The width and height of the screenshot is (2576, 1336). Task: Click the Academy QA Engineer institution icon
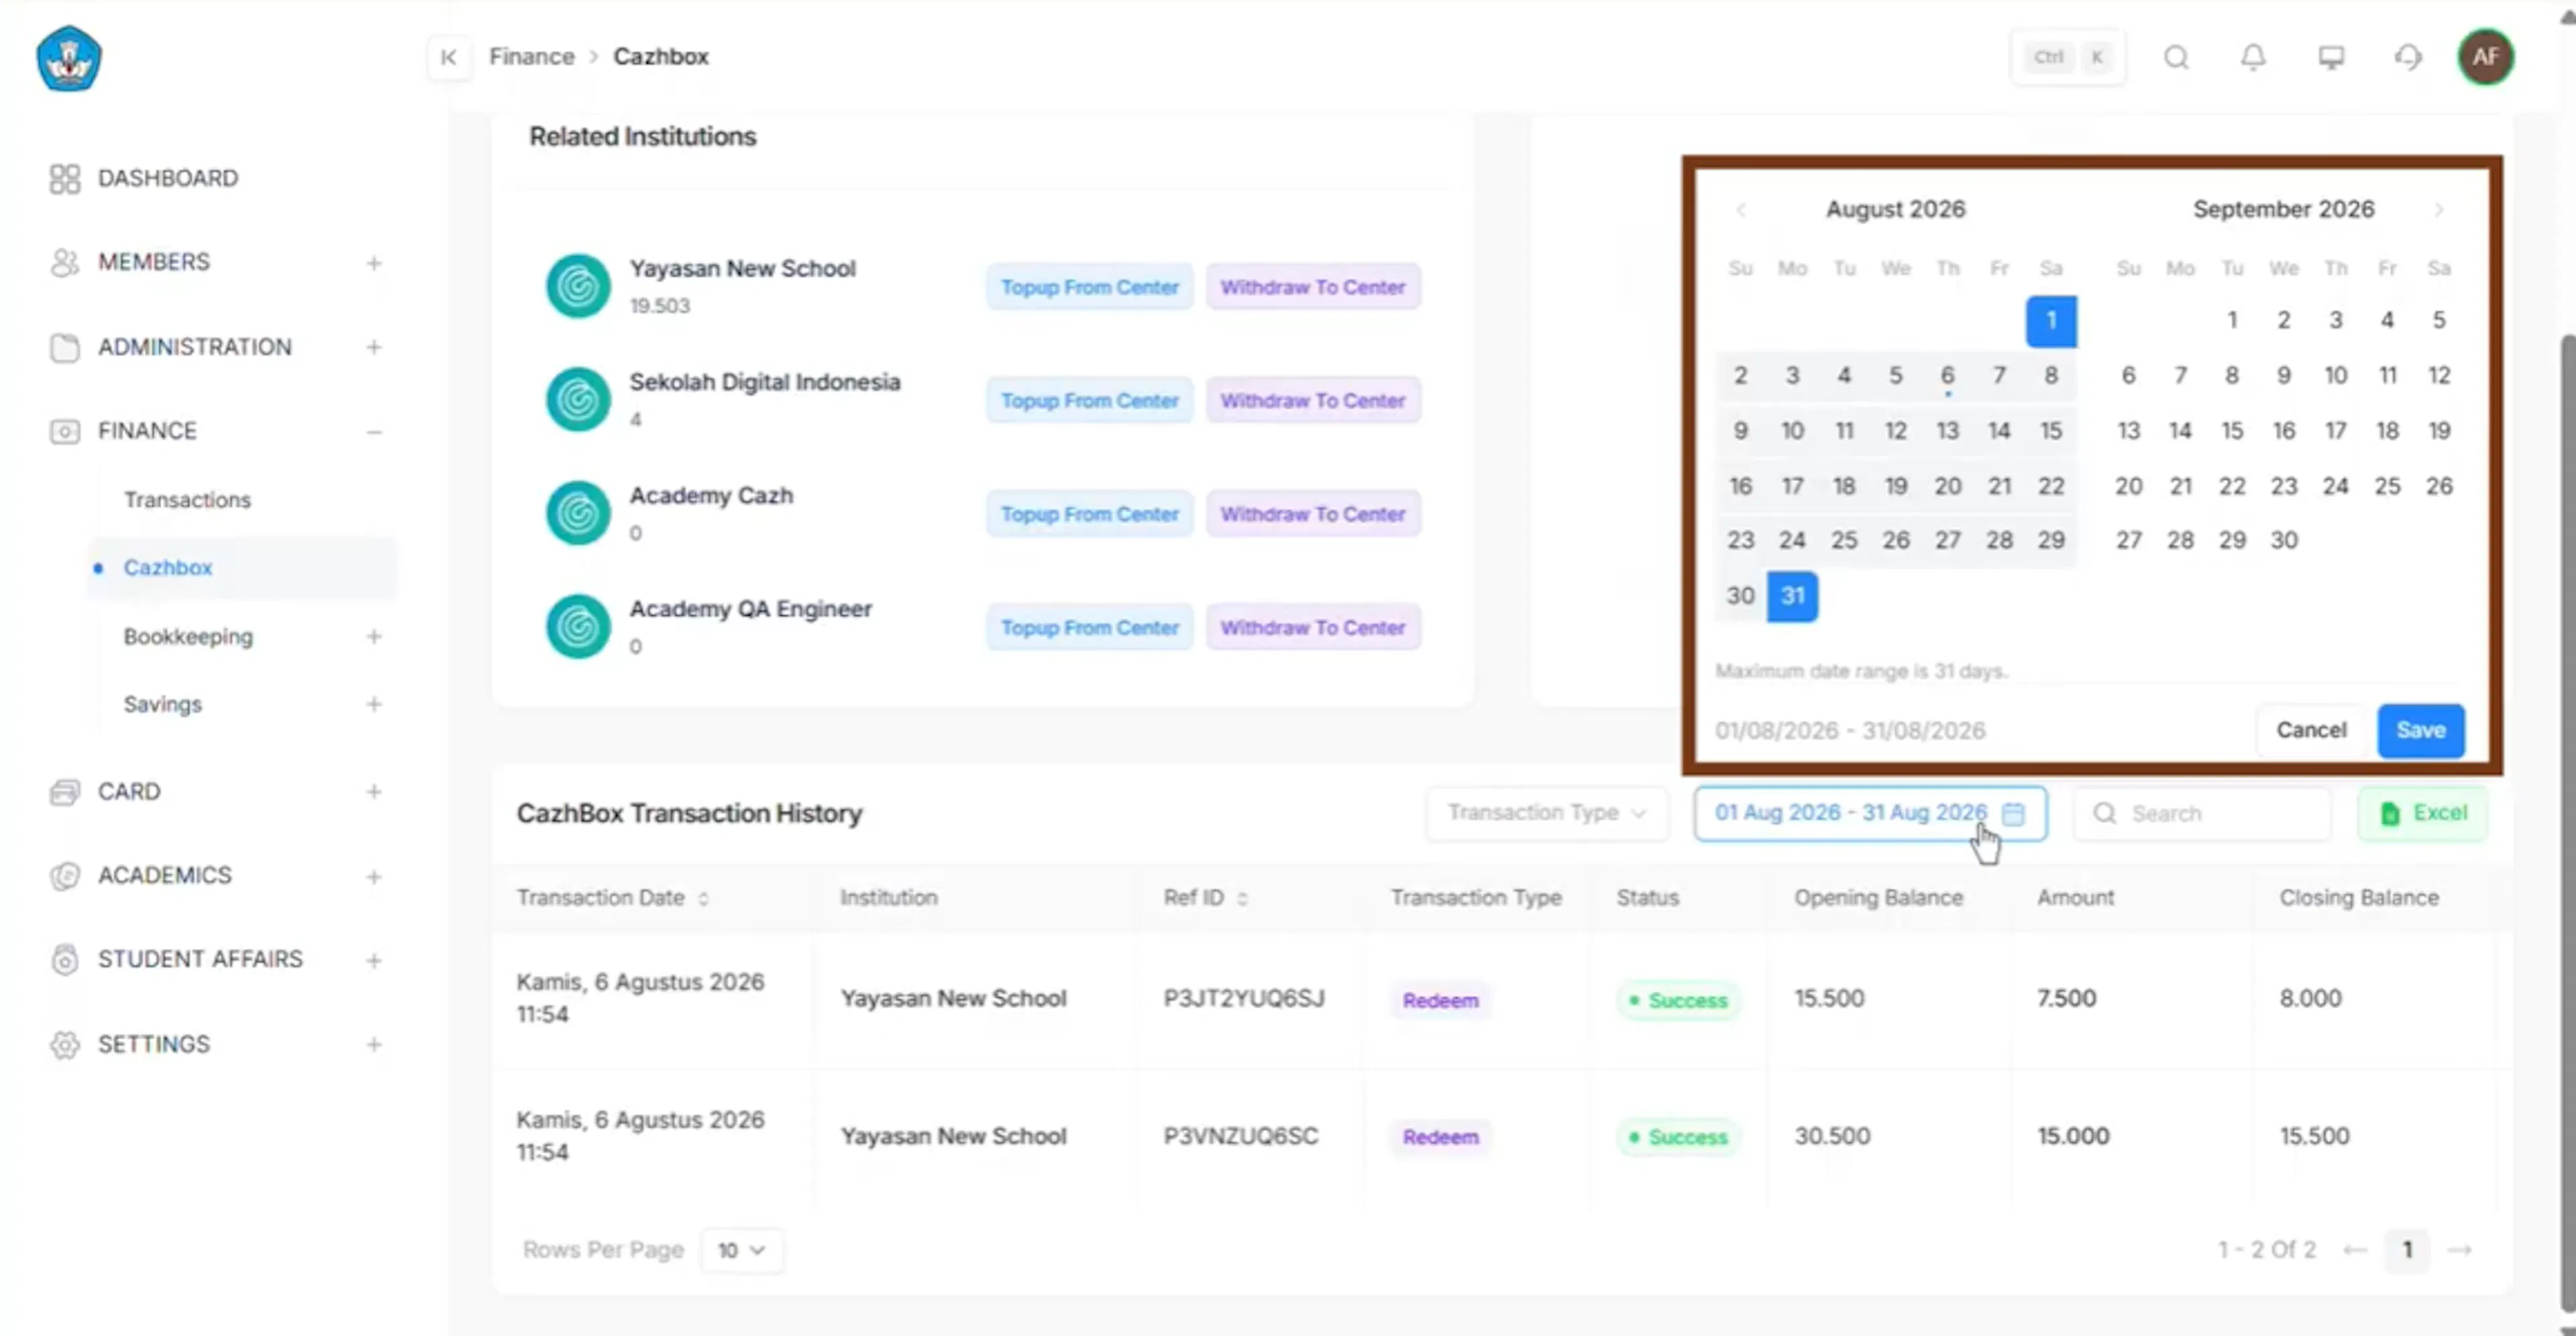tap(578, 627)
